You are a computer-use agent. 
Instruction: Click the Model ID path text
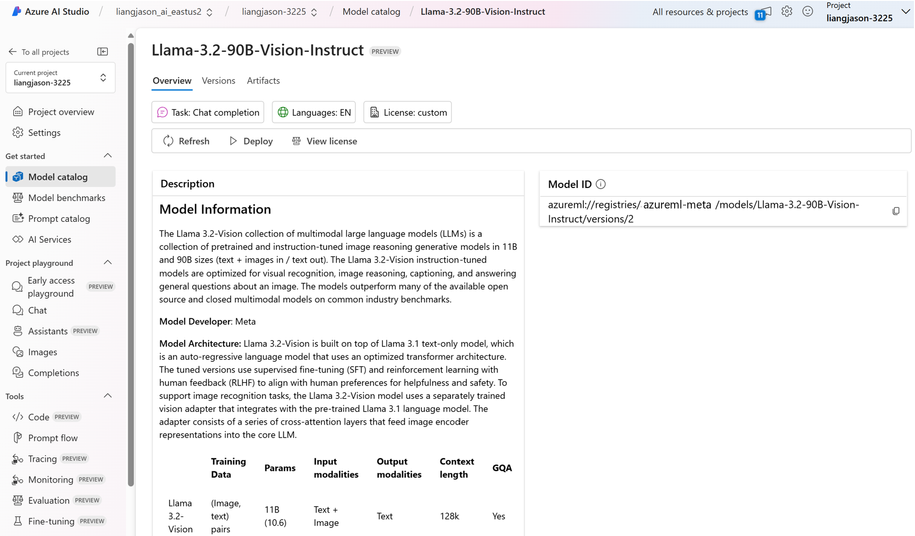pos(703,212)
